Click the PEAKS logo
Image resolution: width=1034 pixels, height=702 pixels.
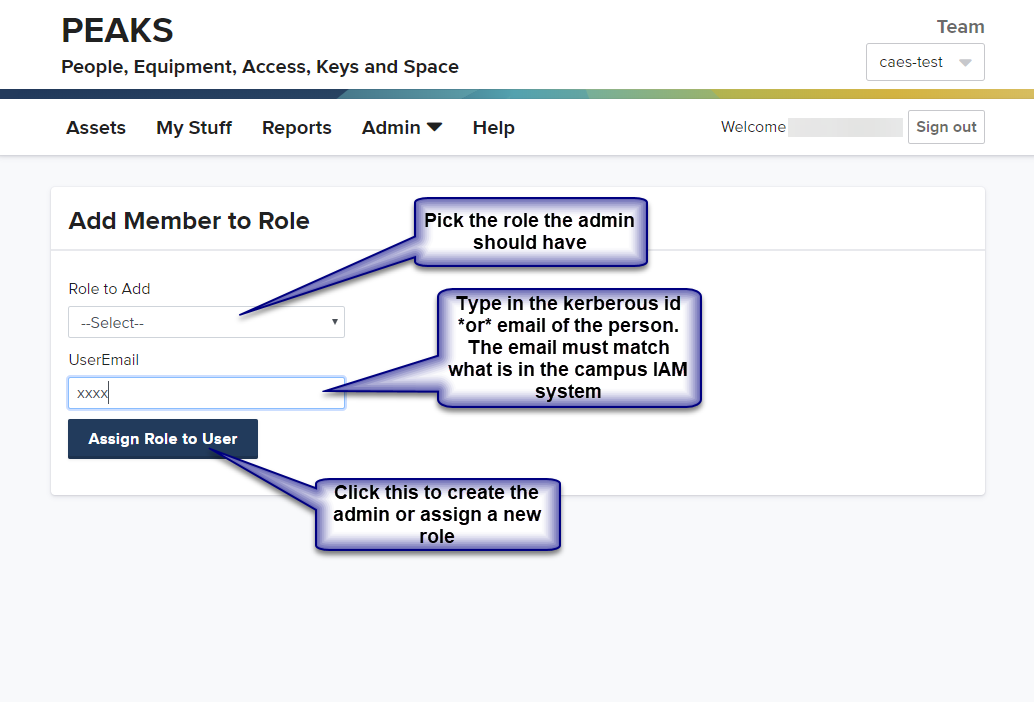[117, 30]
